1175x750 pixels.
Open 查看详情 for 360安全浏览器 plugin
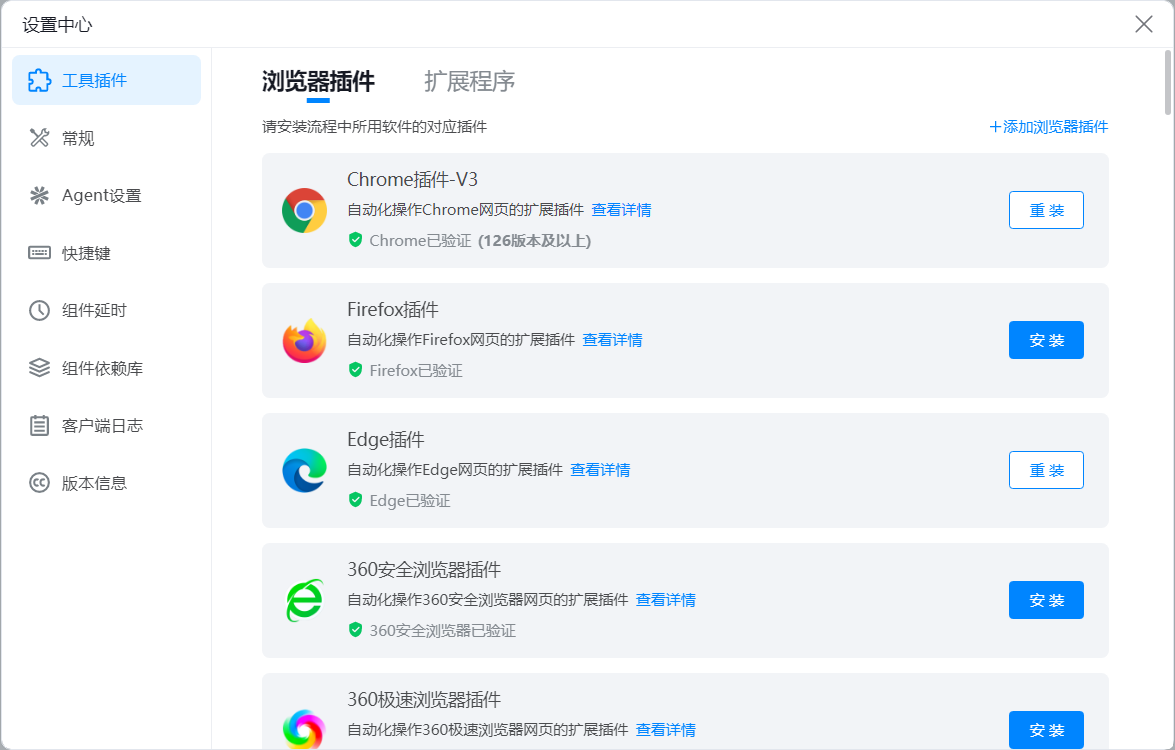pyautogui.click(x=665, y=600)
